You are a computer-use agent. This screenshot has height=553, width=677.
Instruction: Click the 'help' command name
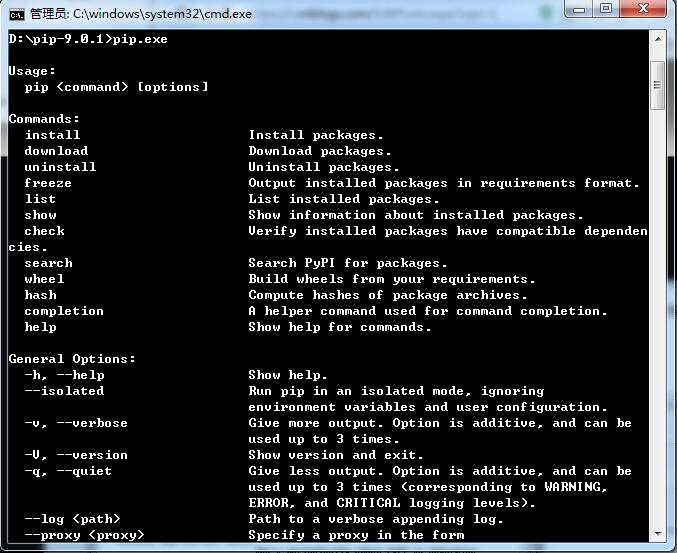coord(40,327)
